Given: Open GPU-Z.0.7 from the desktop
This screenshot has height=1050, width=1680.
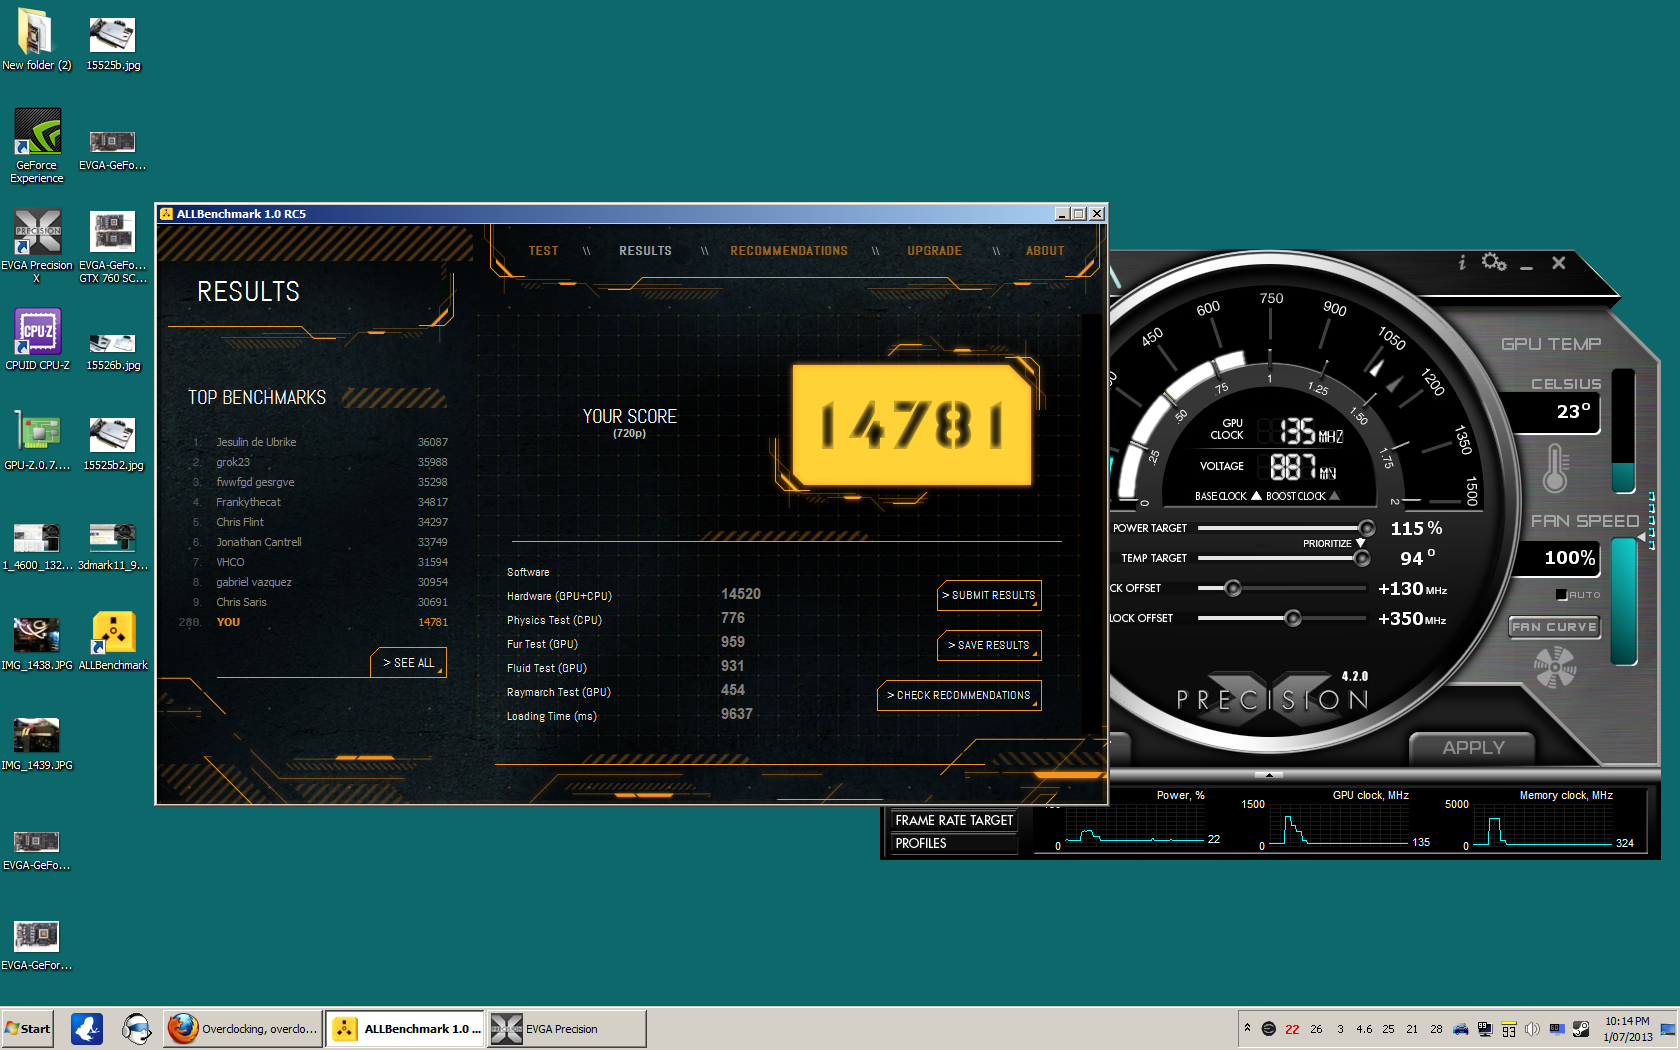Looking at the screenshot, I should pos(37,441).
